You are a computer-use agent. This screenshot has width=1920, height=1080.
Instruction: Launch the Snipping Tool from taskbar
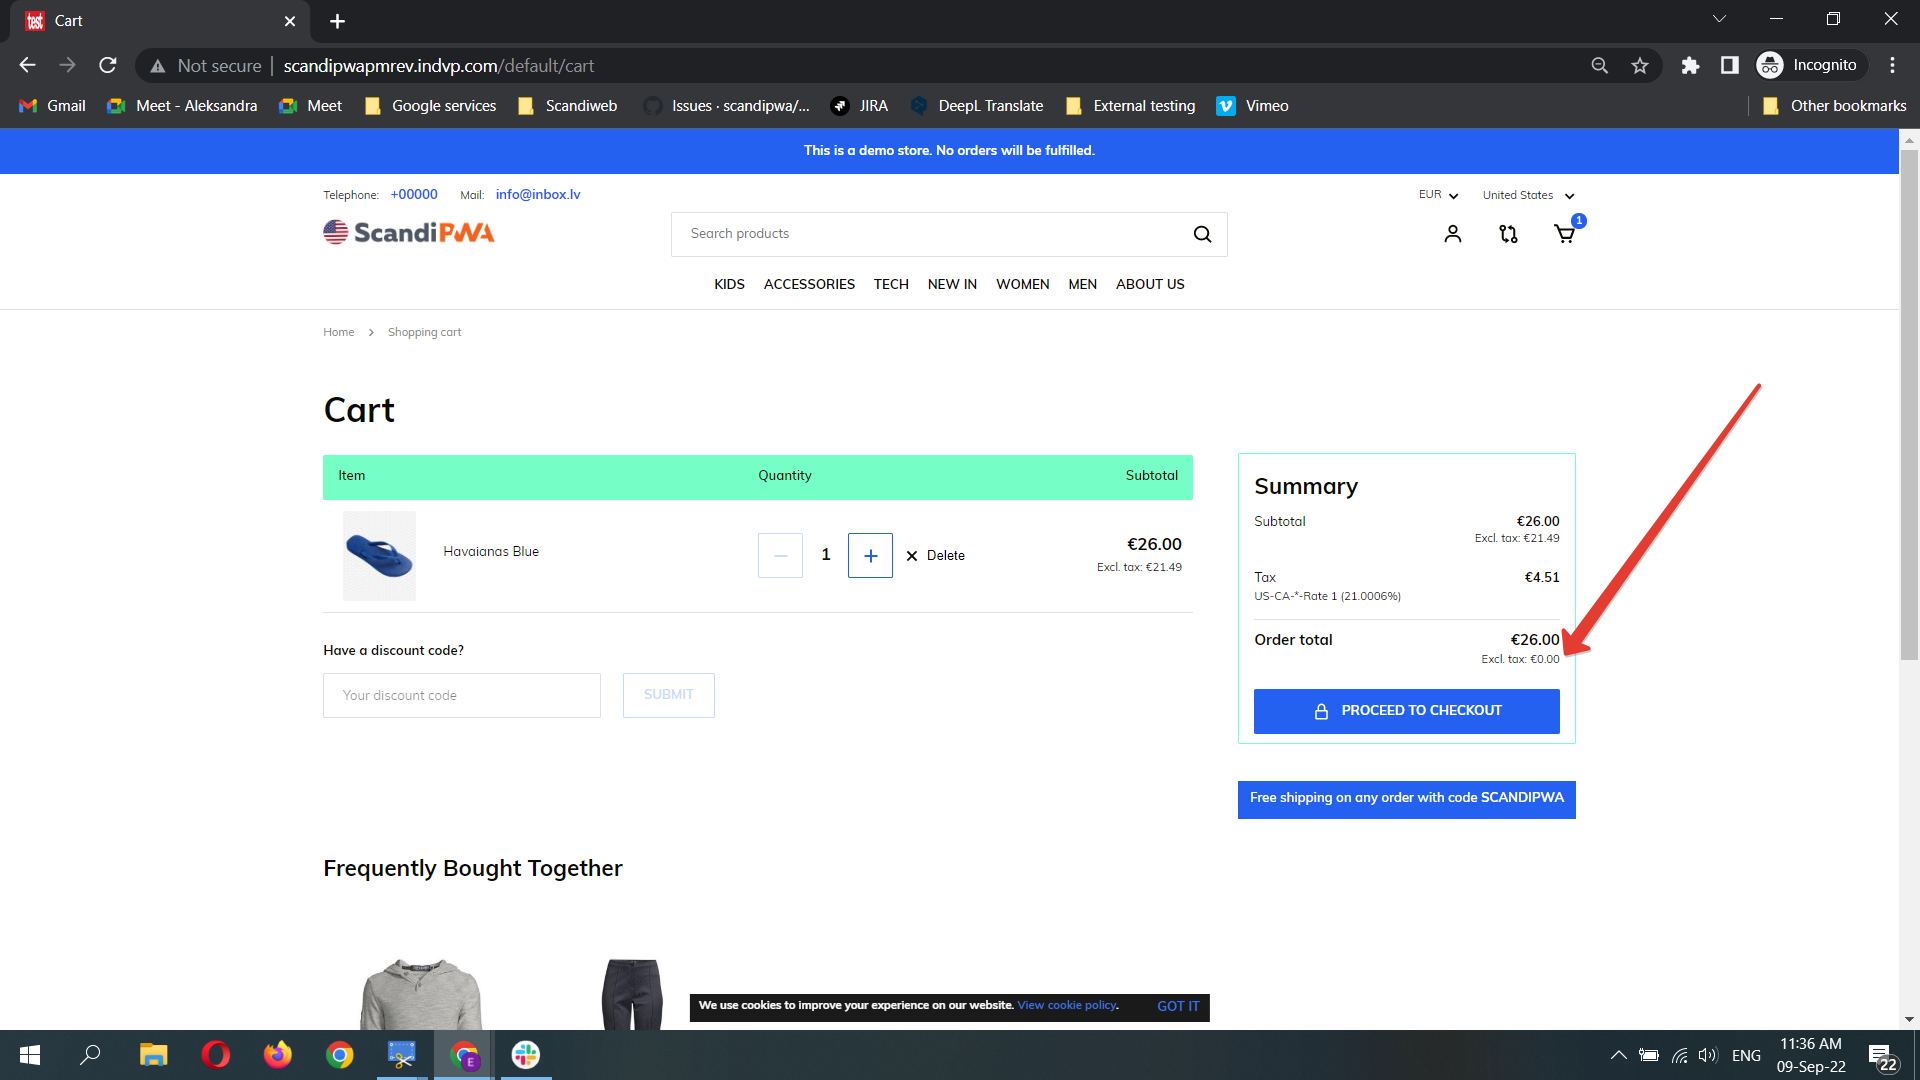click(401, 1055)
